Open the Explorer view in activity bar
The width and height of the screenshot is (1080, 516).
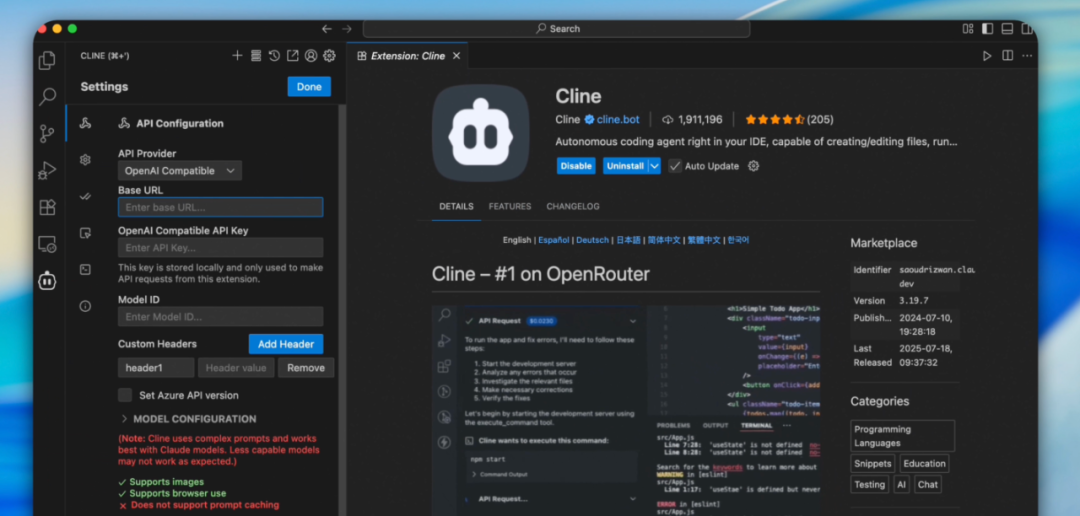(x=47, y=61)
